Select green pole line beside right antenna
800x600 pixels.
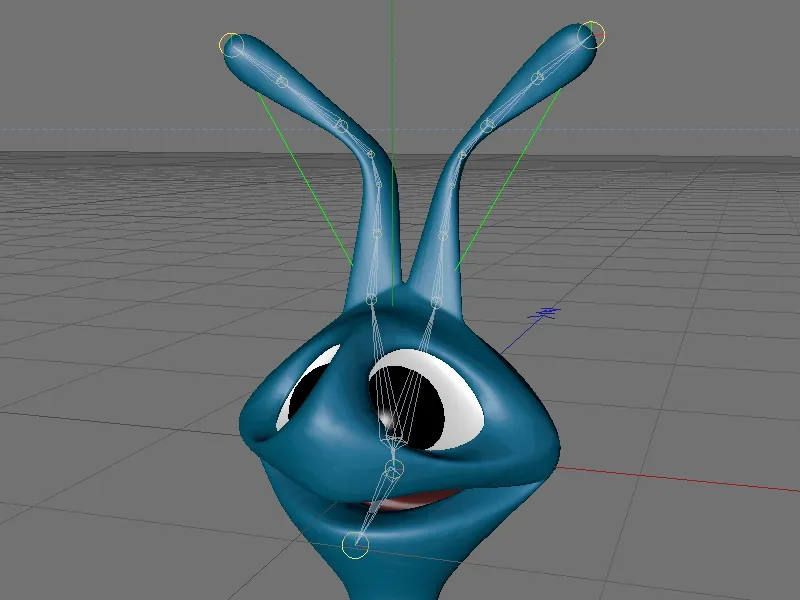[x=508, y=179]
